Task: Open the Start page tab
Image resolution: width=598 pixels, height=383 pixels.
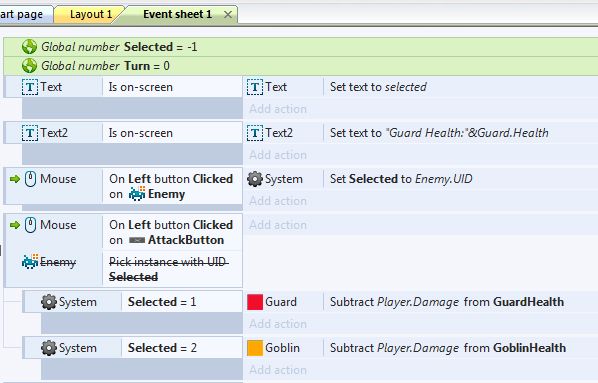Action: point(22,14)
